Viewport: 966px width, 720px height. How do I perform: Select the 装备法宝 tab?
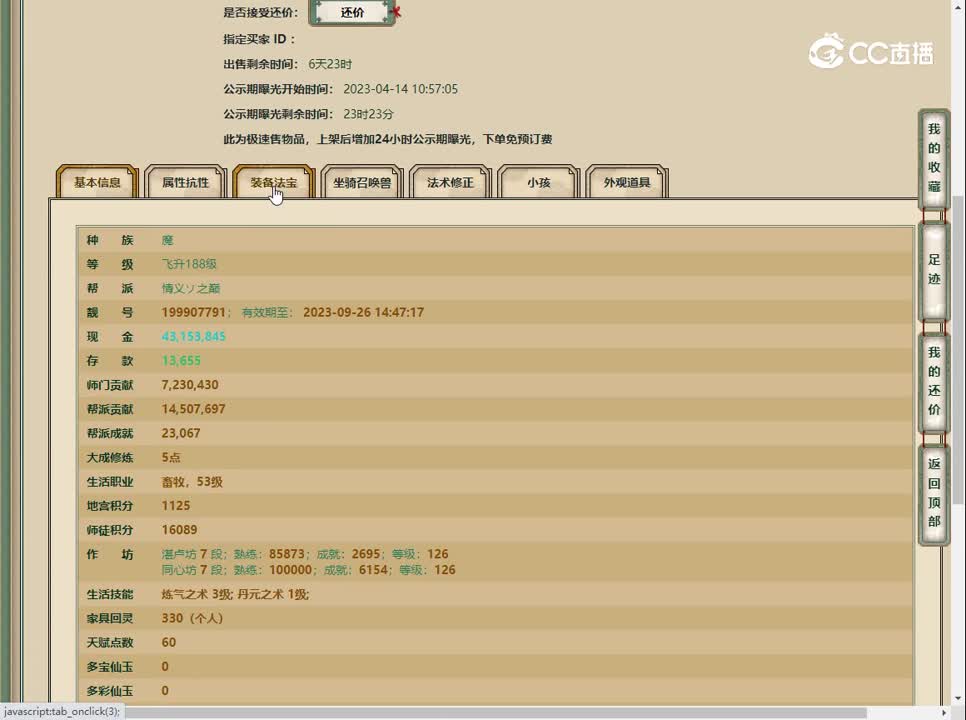(273, 183)
